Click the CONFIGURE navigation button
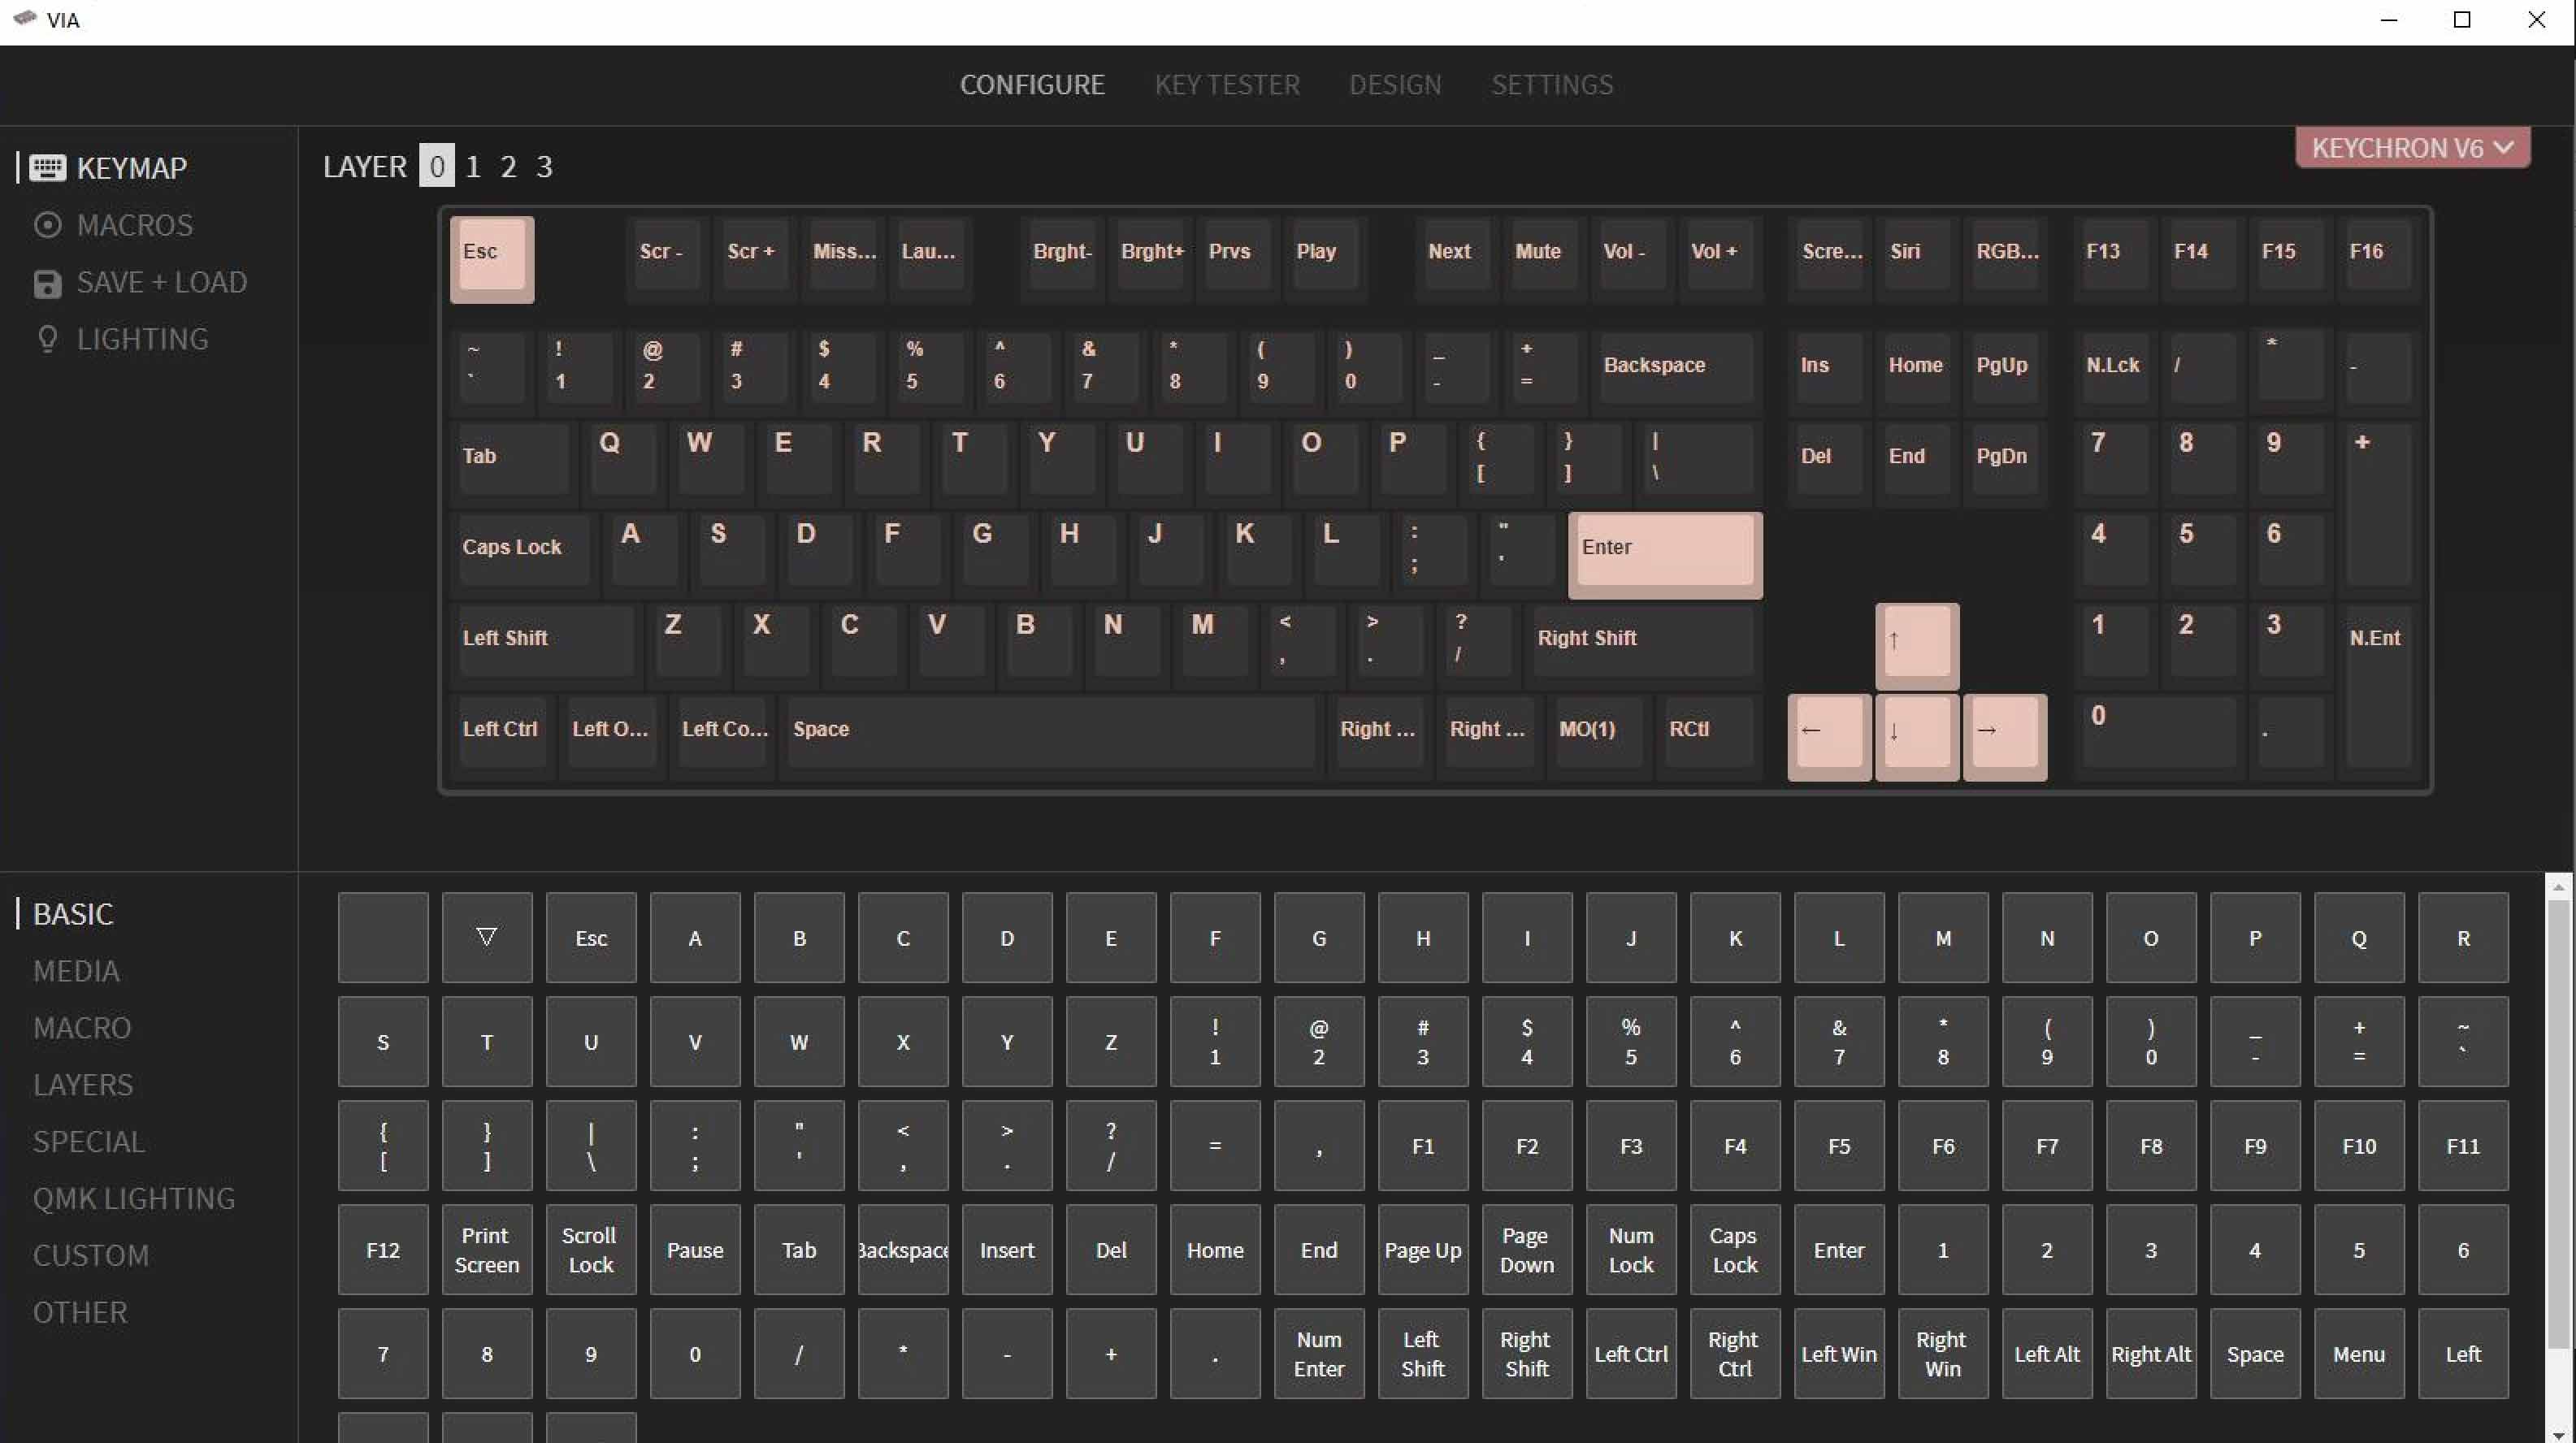This screenshot has width=2576, height=1443. click(1031, 83)
